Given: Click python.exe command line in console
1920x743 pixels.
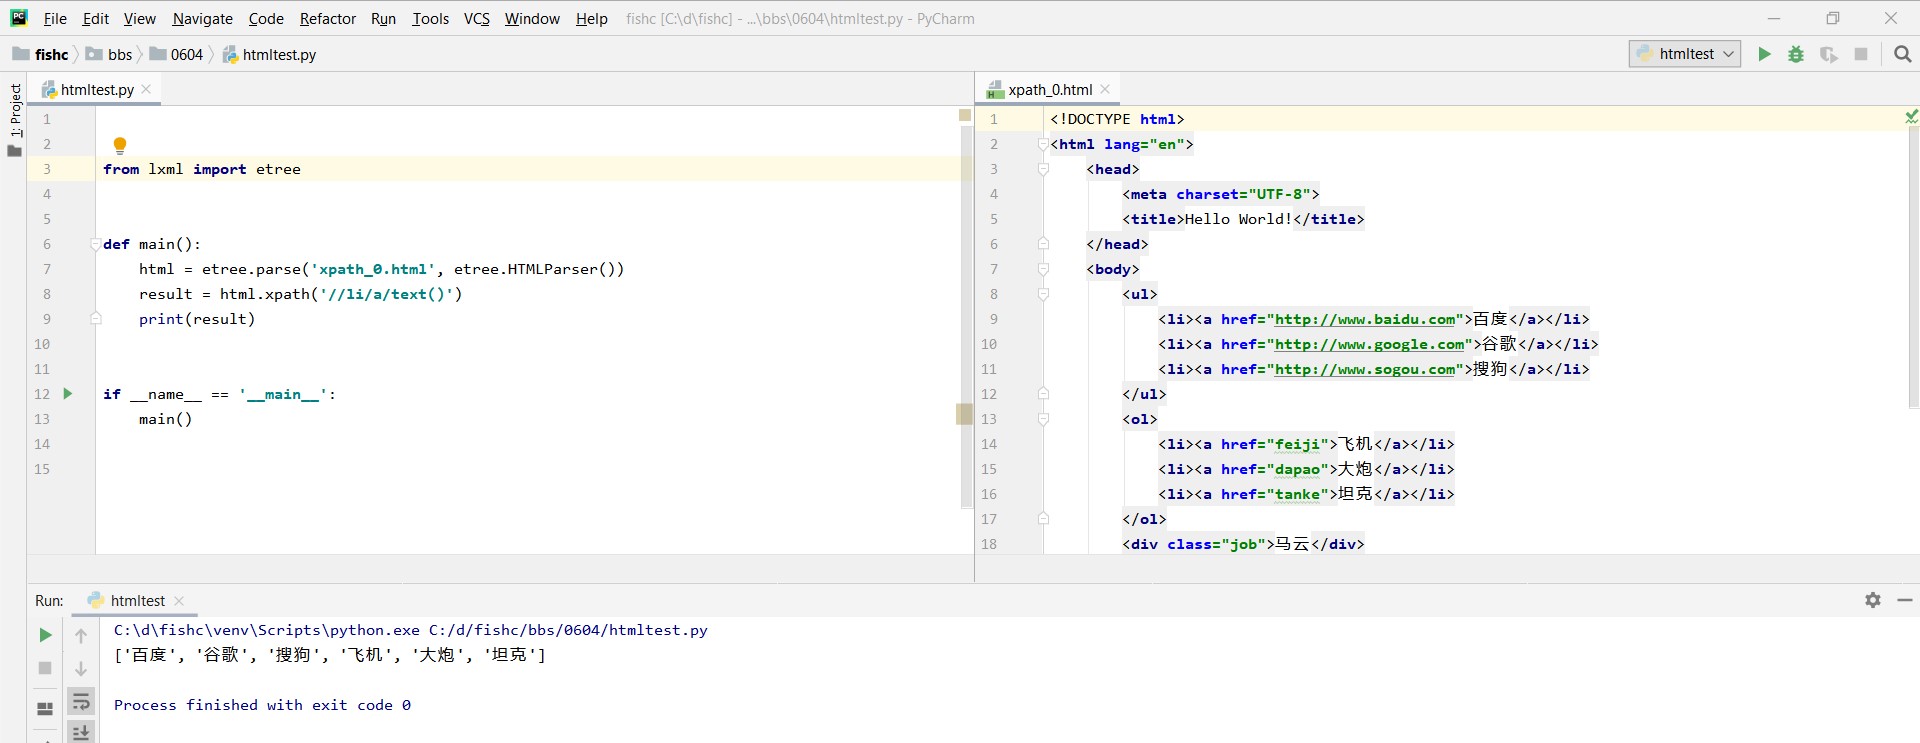Looking at the screenshot, I should click(x=411, y=630).
